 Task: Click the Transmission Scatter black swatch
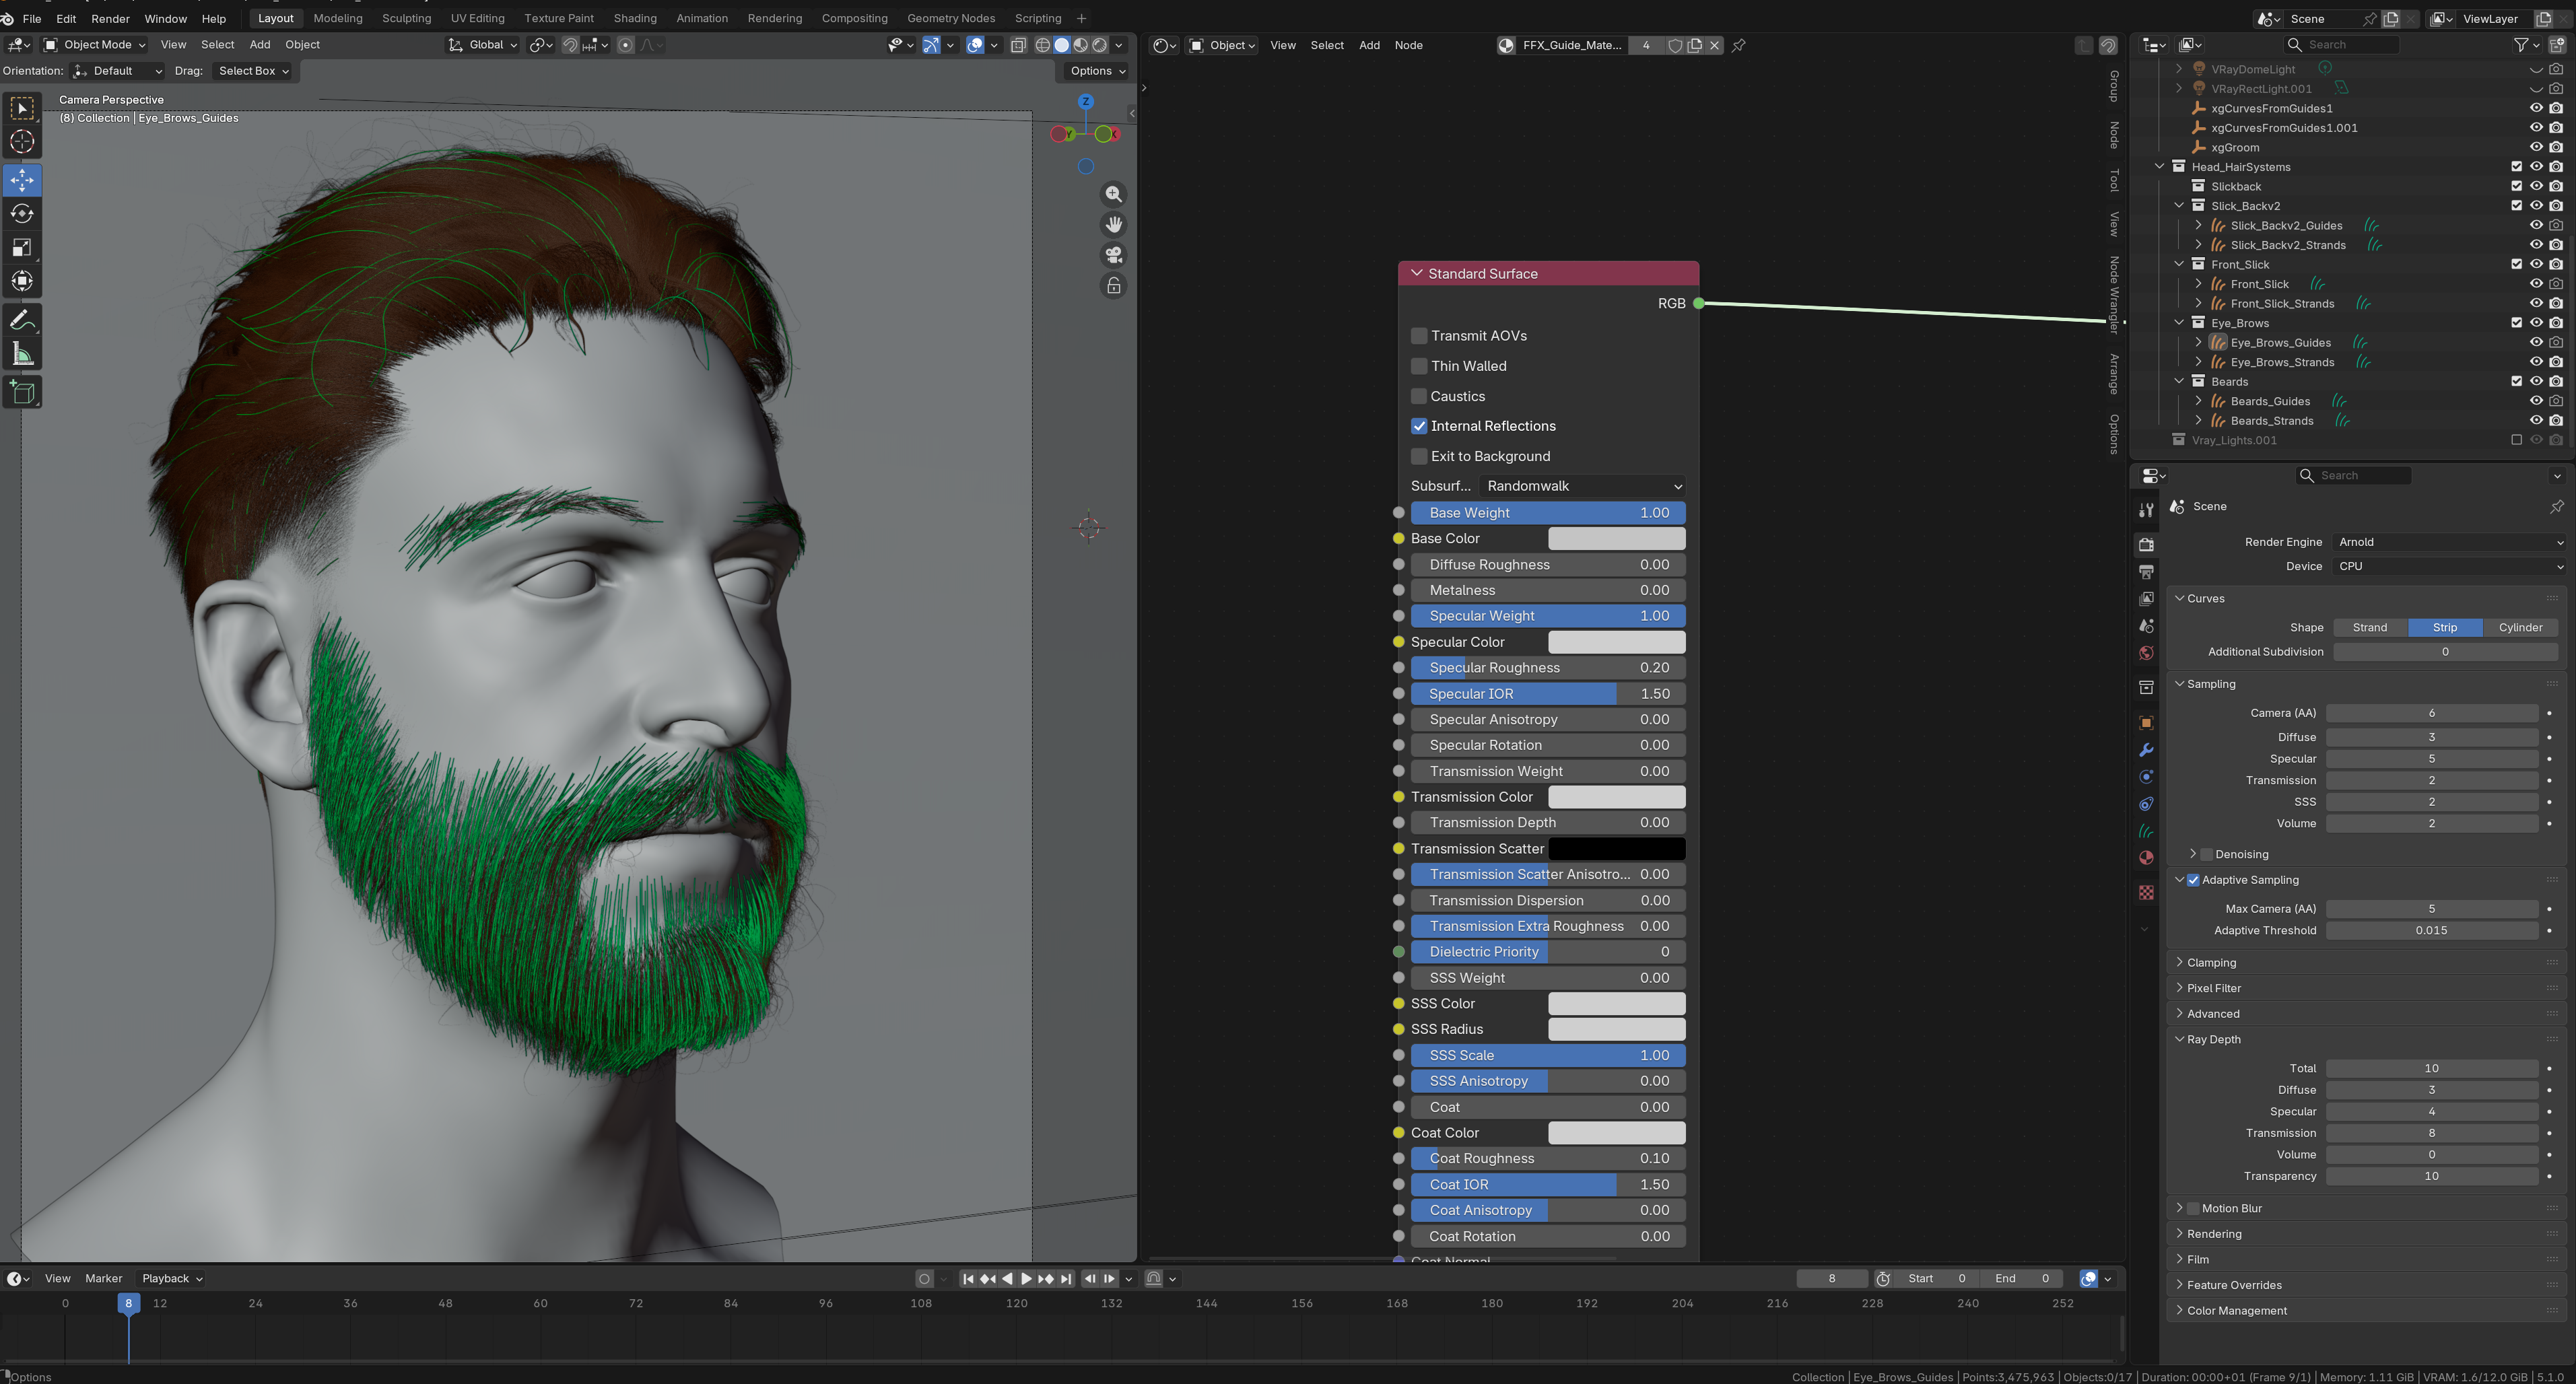[1617, 849]
